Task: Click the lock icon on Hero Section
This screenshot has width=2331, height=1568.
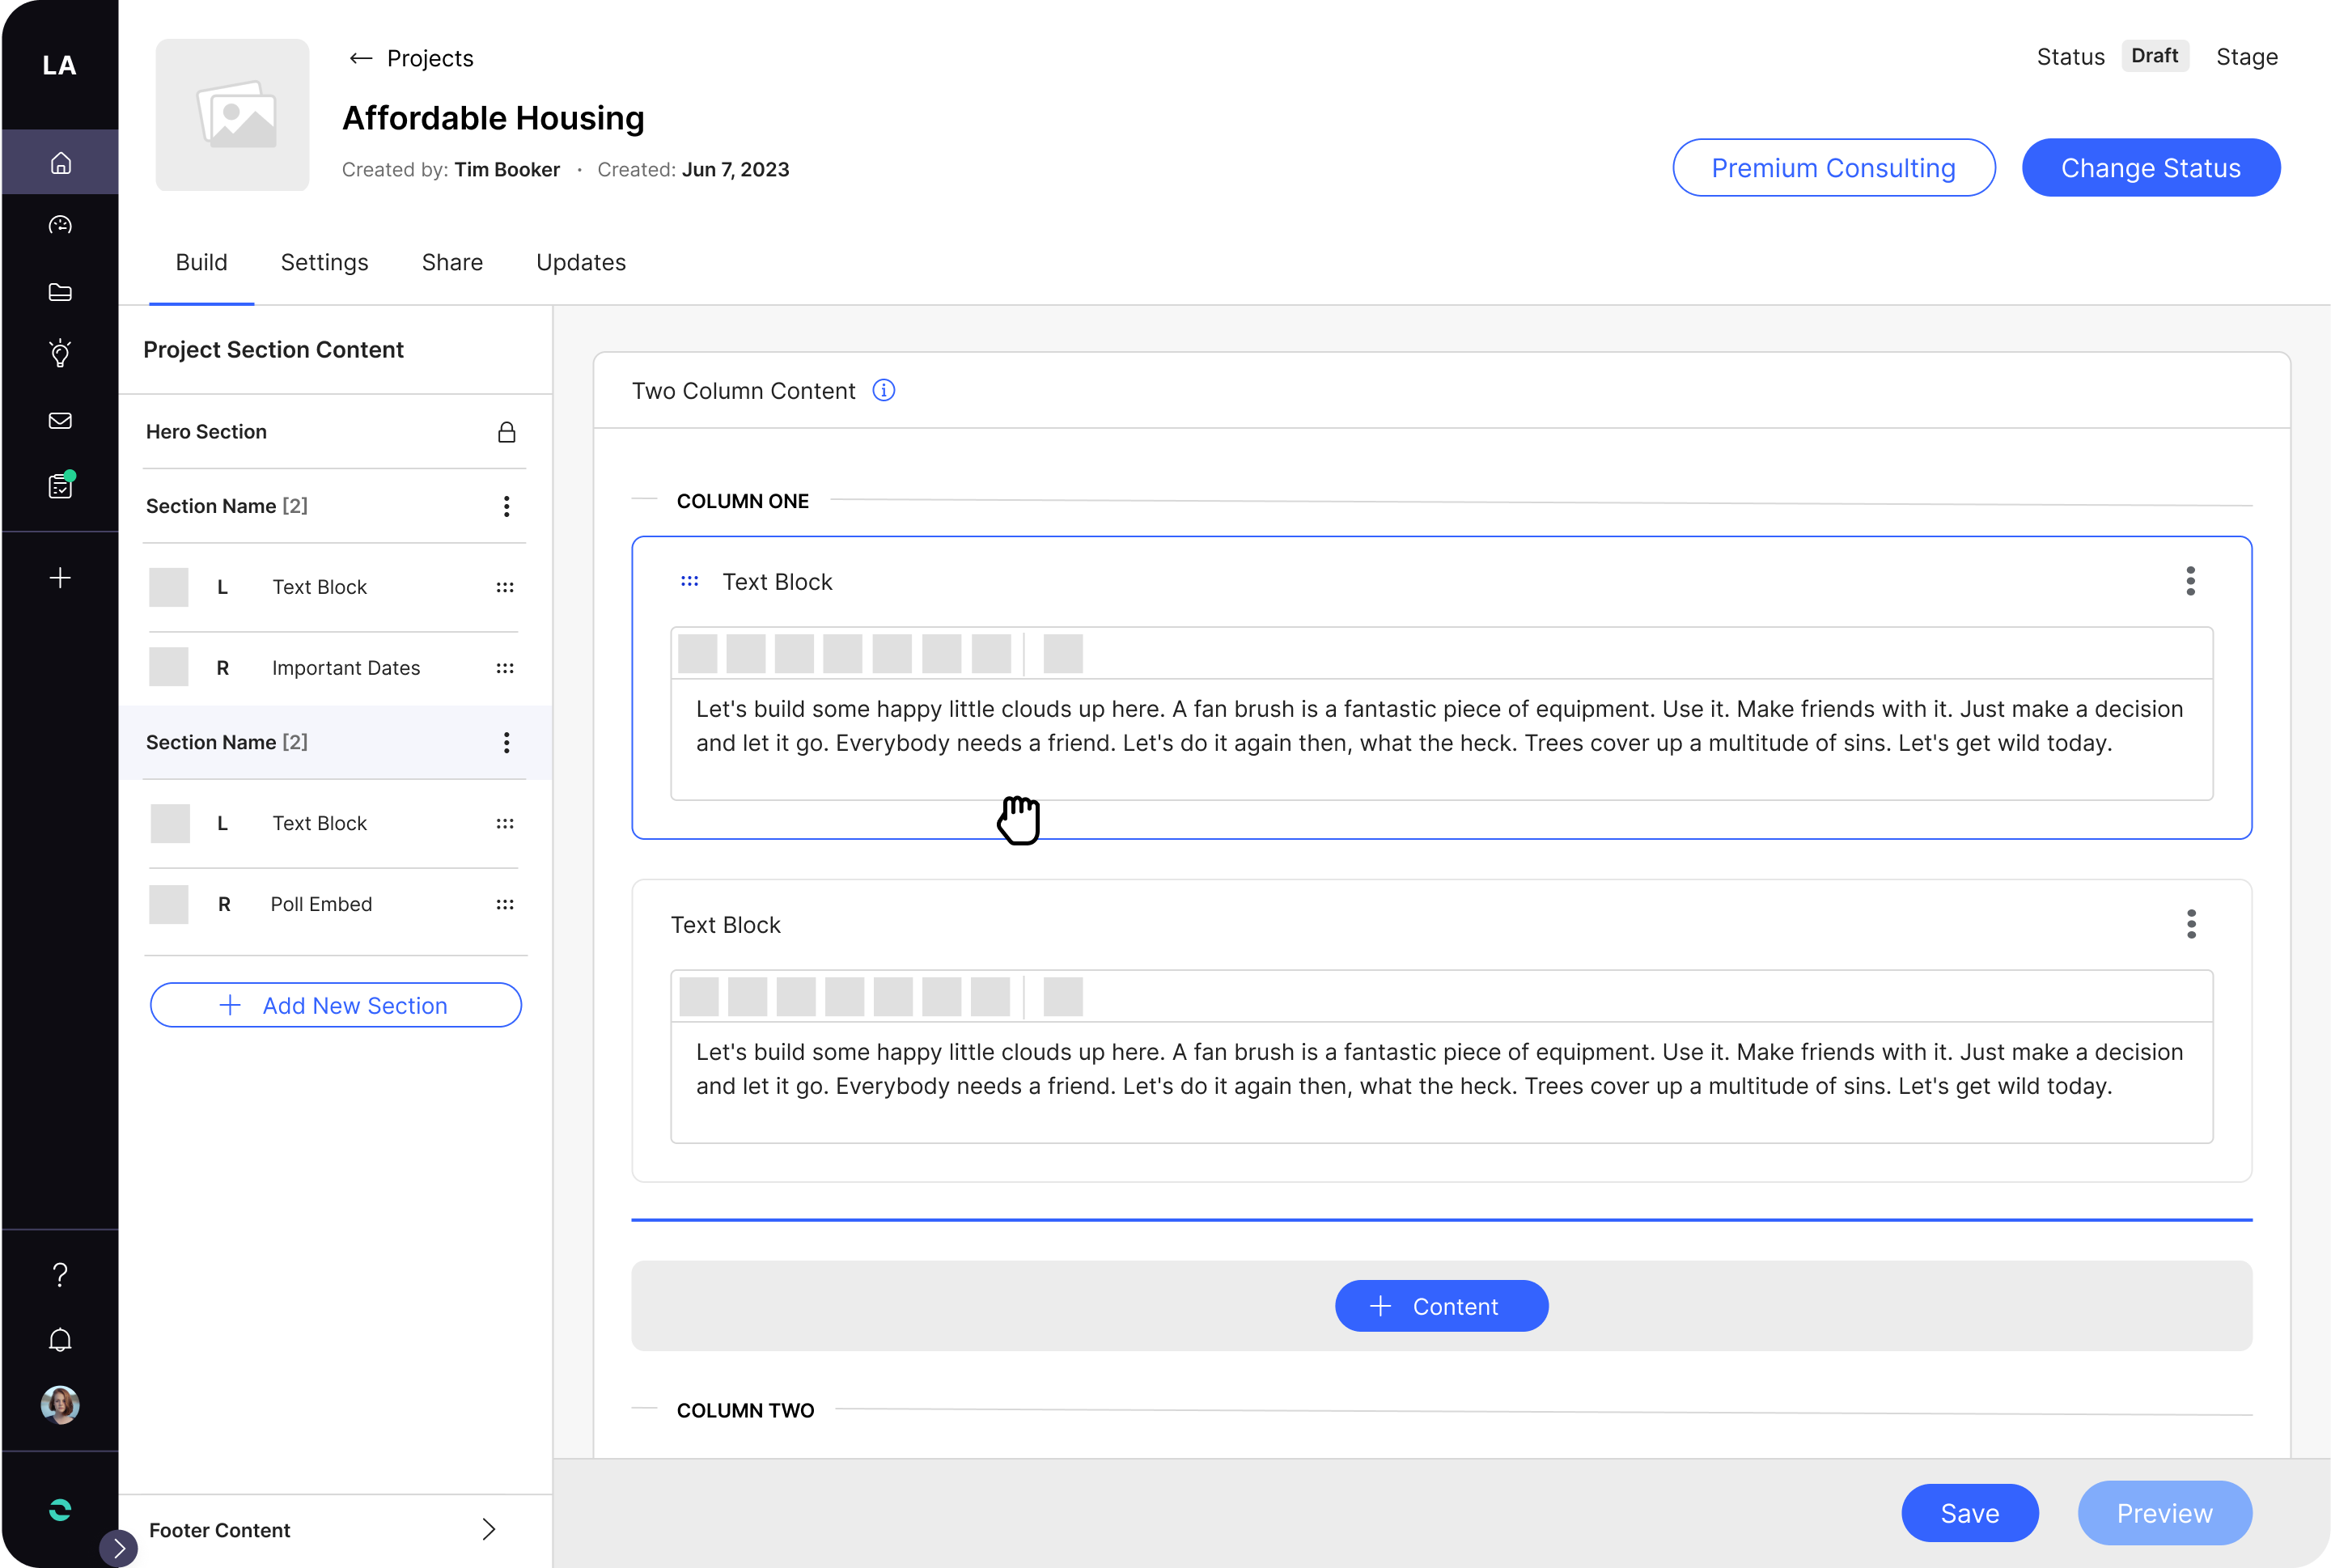Action: 506,430
